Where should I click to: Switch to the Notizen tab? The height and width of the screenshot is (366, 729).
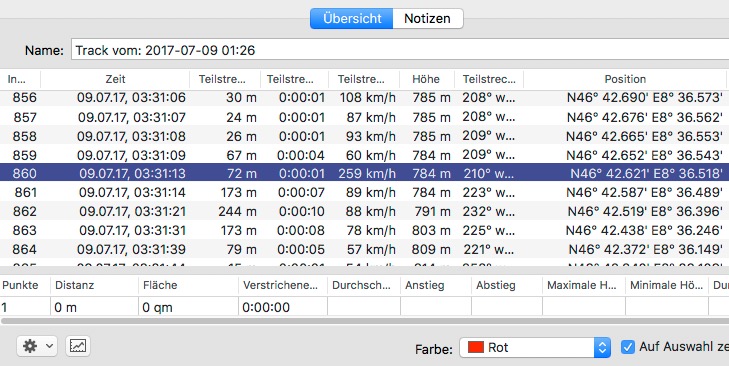tap(427, 19)
